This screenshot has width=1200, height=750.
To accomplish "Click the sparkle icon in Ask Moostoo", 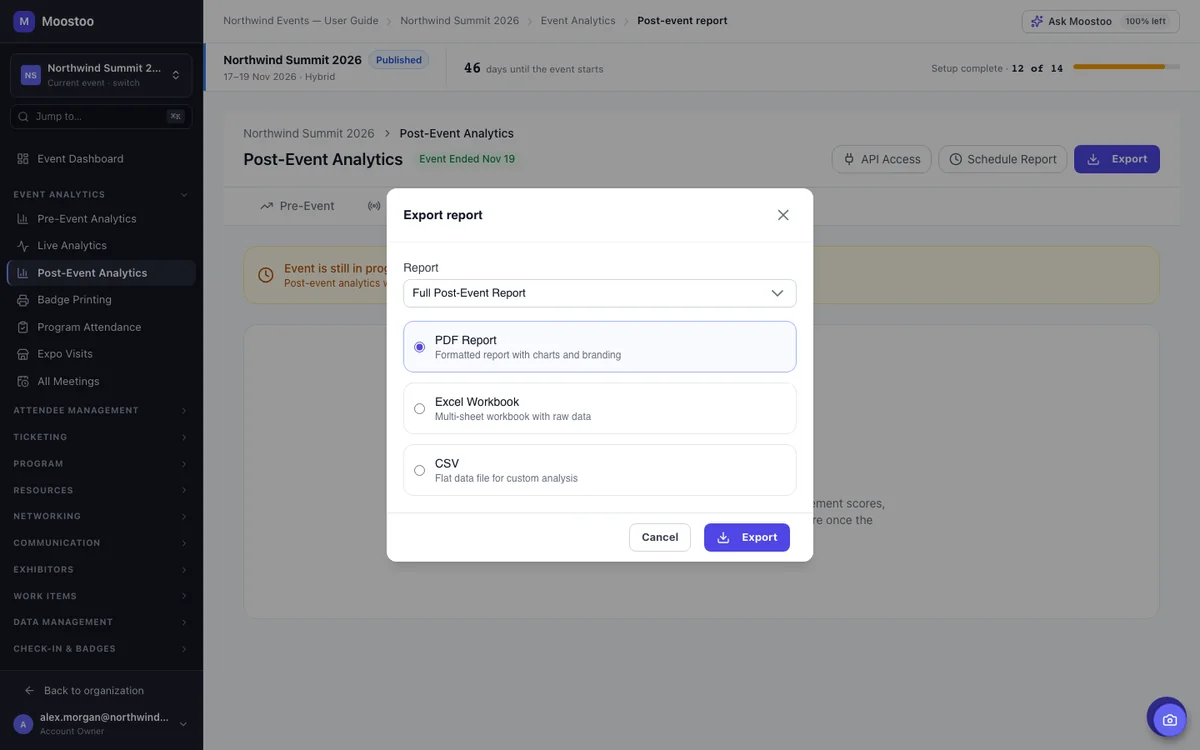I will click(x=1037, y=21).
